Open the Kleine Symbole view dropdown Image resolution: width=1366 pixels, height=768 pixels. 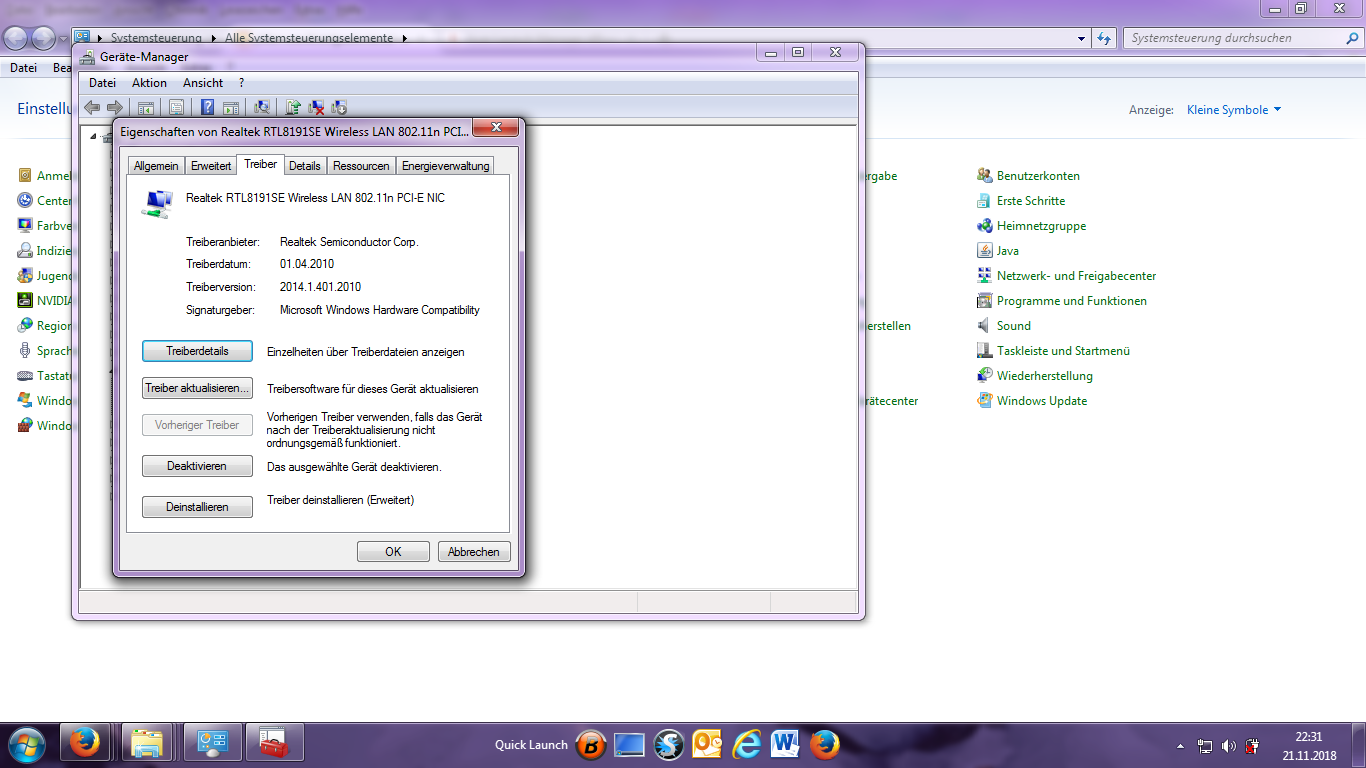pyautogui.click(x=1234, y=110)
